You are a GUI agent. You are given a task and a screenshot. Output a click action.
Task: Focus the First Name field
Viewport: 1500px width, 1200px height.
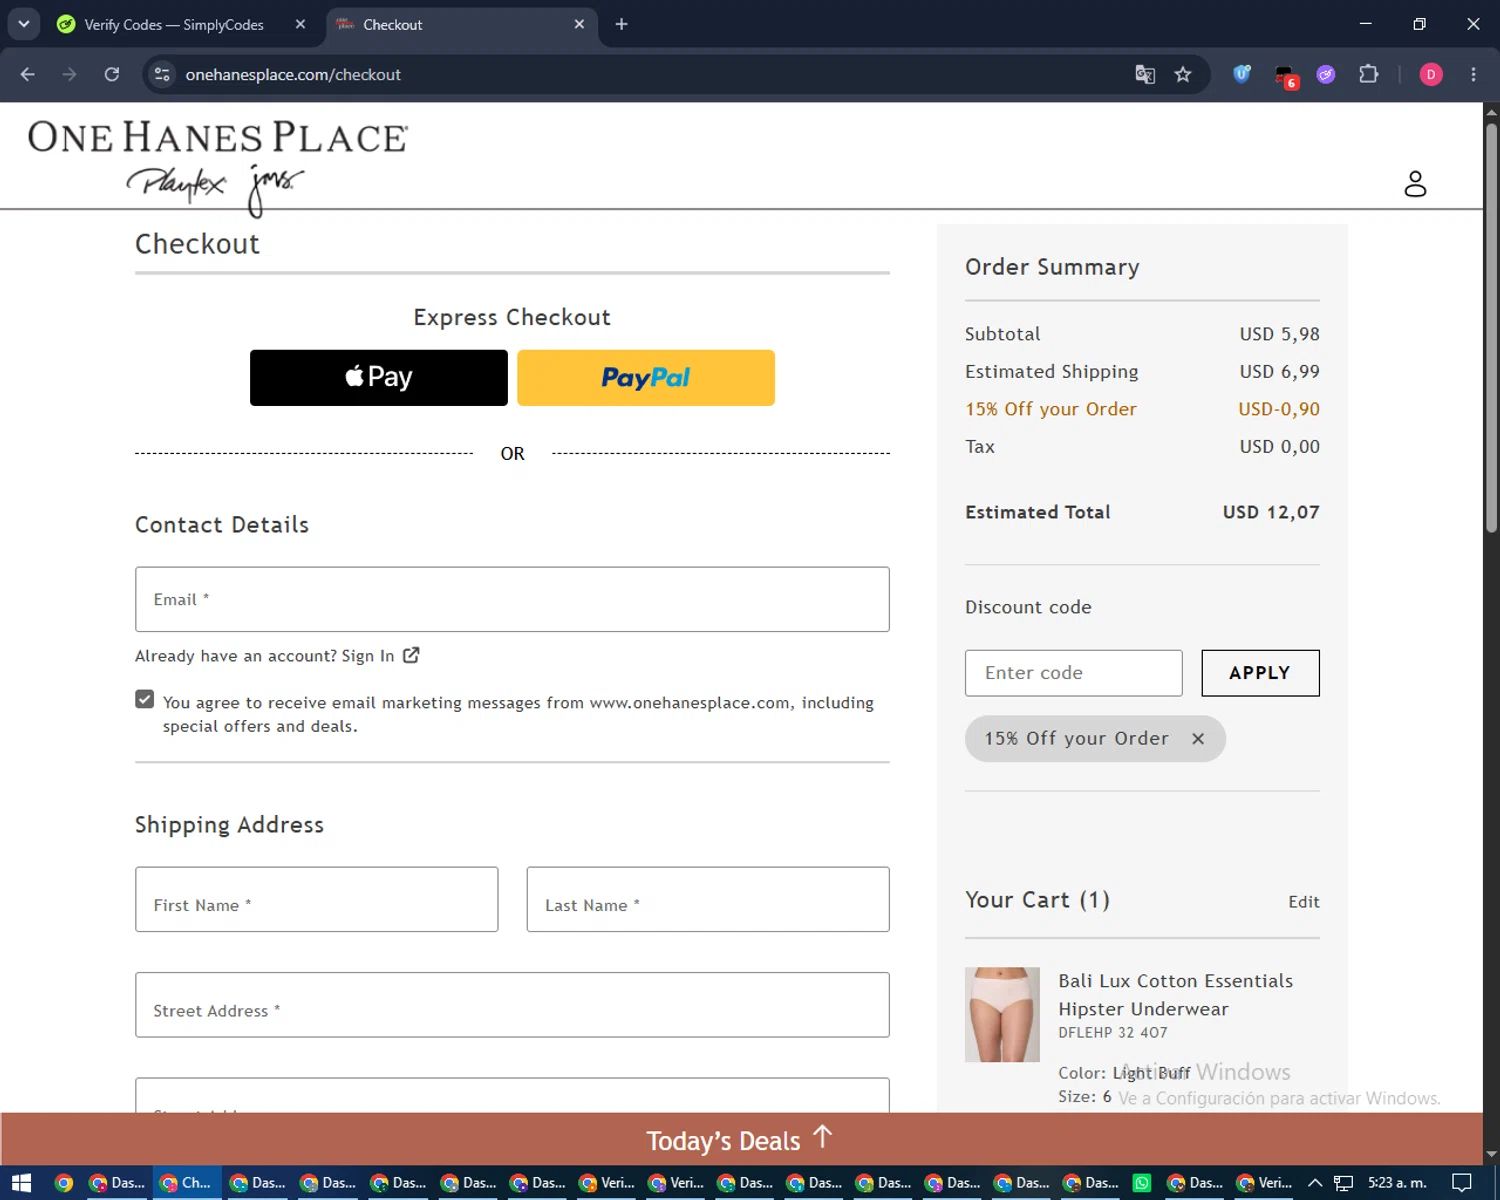coord(317,899)
